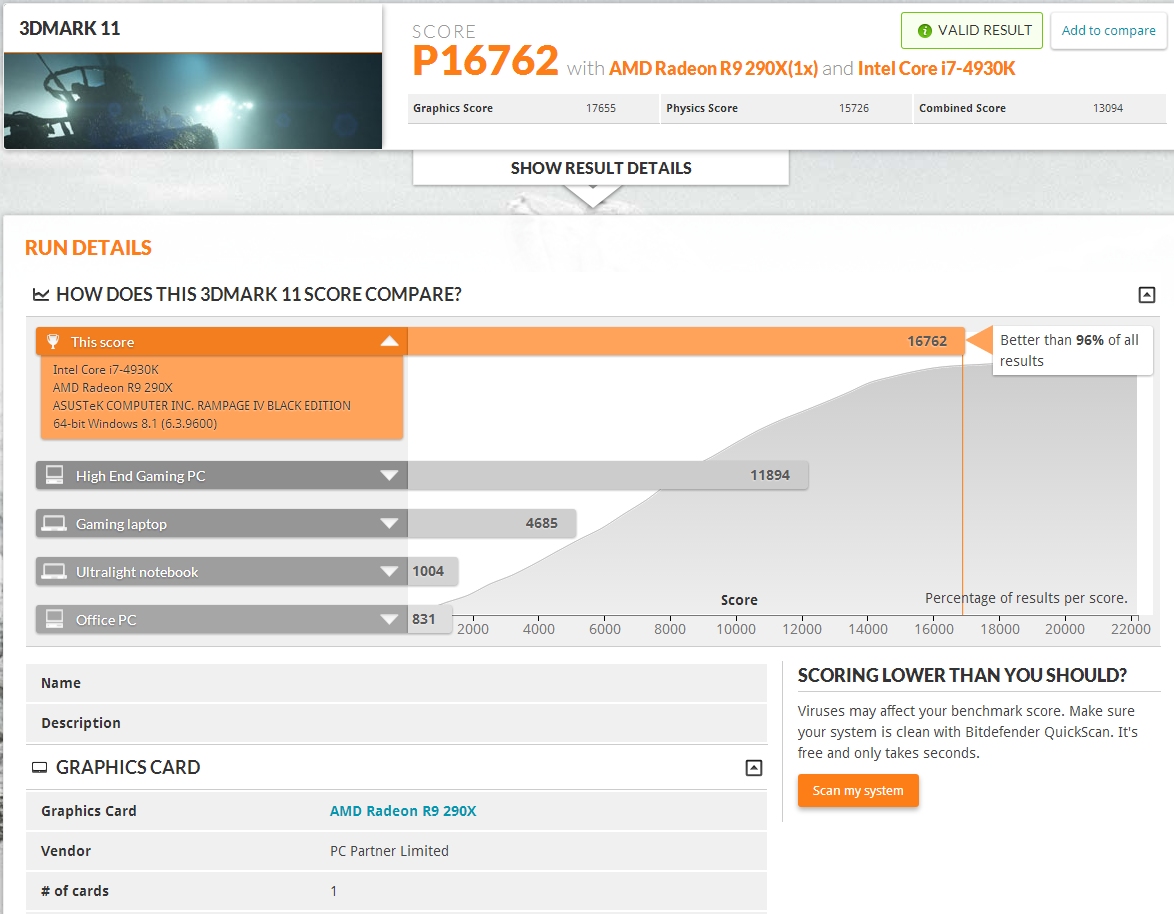Screen dimensions: 1174x914
Task: Click the 3DMARK 11 title text
Action: point(69,28)
